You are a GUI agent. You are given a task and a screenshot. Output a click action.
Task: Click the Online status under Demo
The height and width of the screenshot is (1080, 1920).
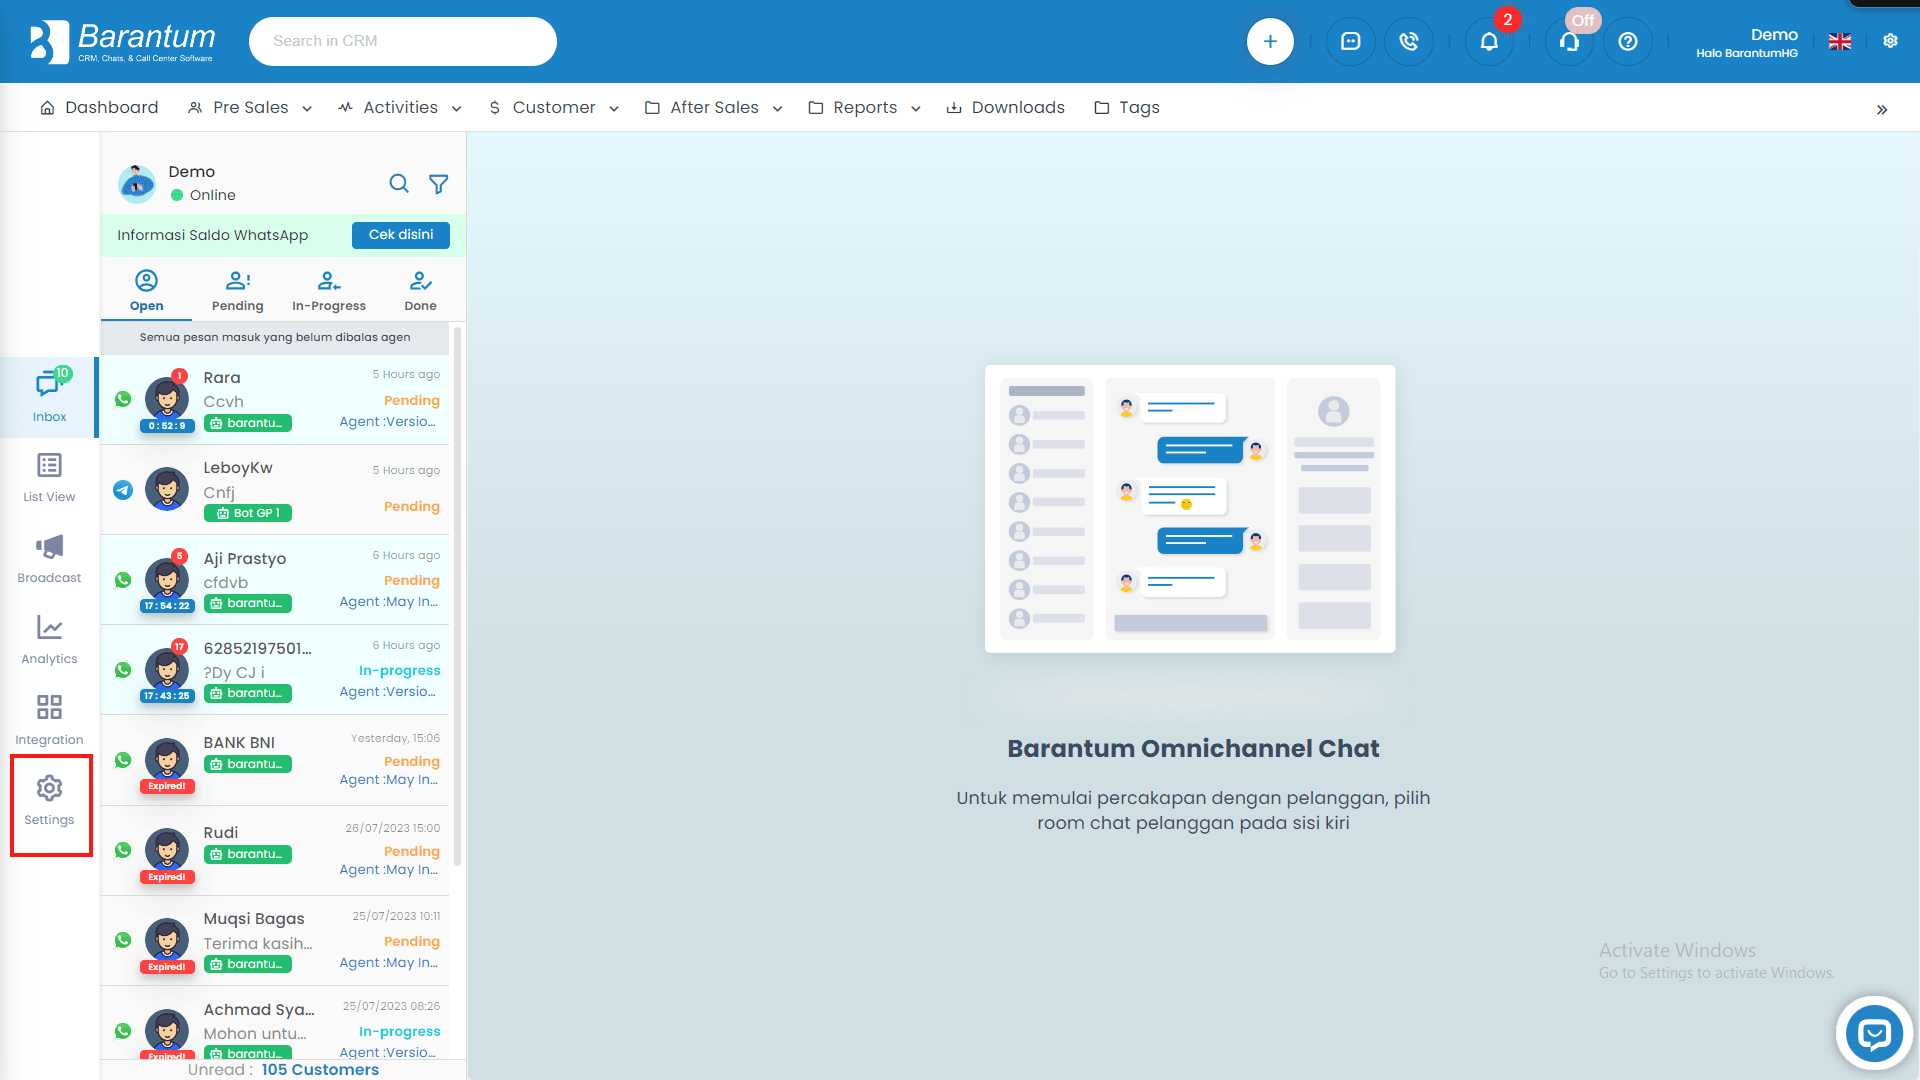click(x=203, y=195)
